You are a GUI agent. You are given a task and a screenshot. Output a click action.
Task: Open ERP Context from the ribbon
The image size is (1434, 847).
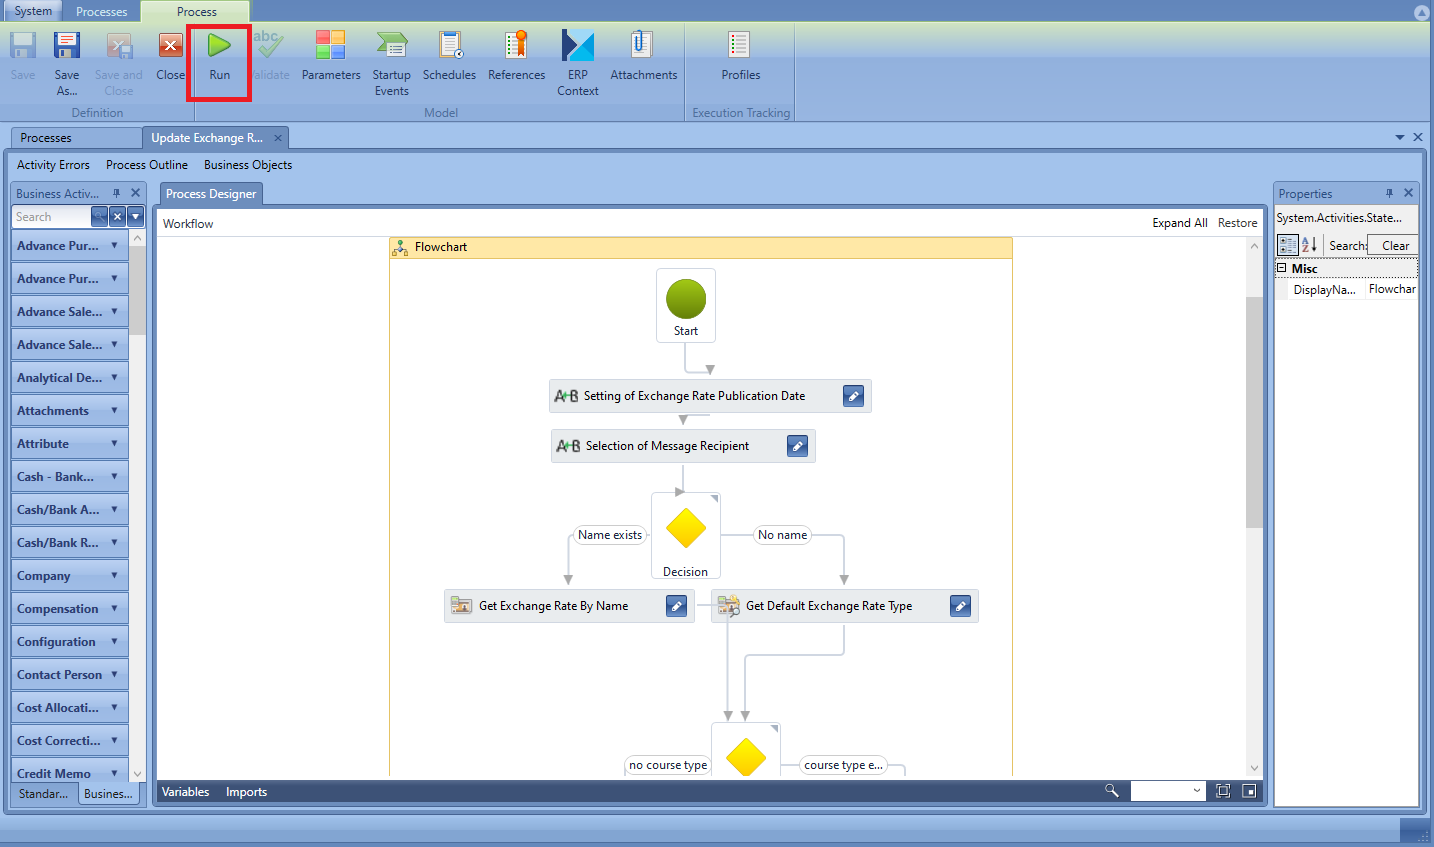click(577, 46)
